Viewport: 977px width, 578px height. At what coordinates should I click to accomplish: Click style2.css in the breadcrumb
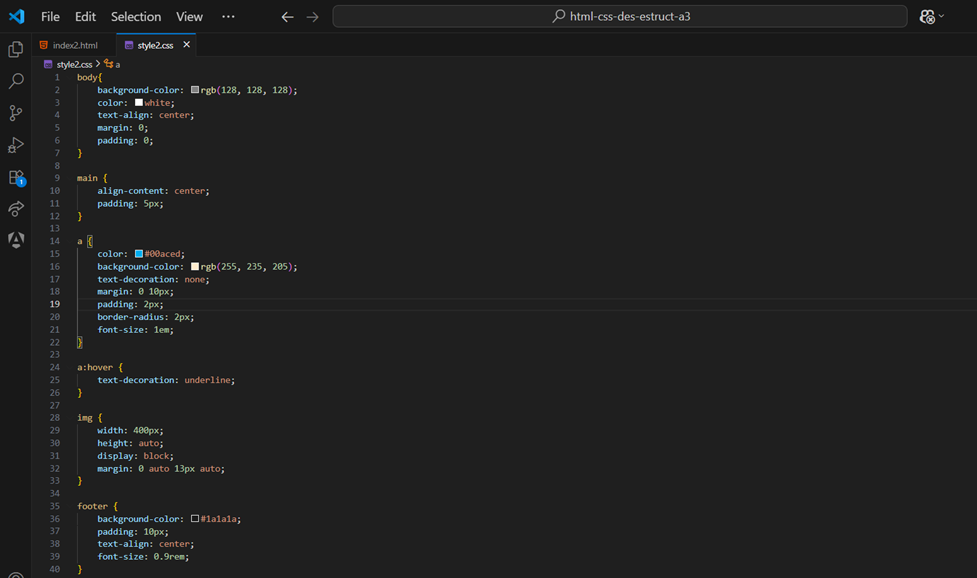74,64
